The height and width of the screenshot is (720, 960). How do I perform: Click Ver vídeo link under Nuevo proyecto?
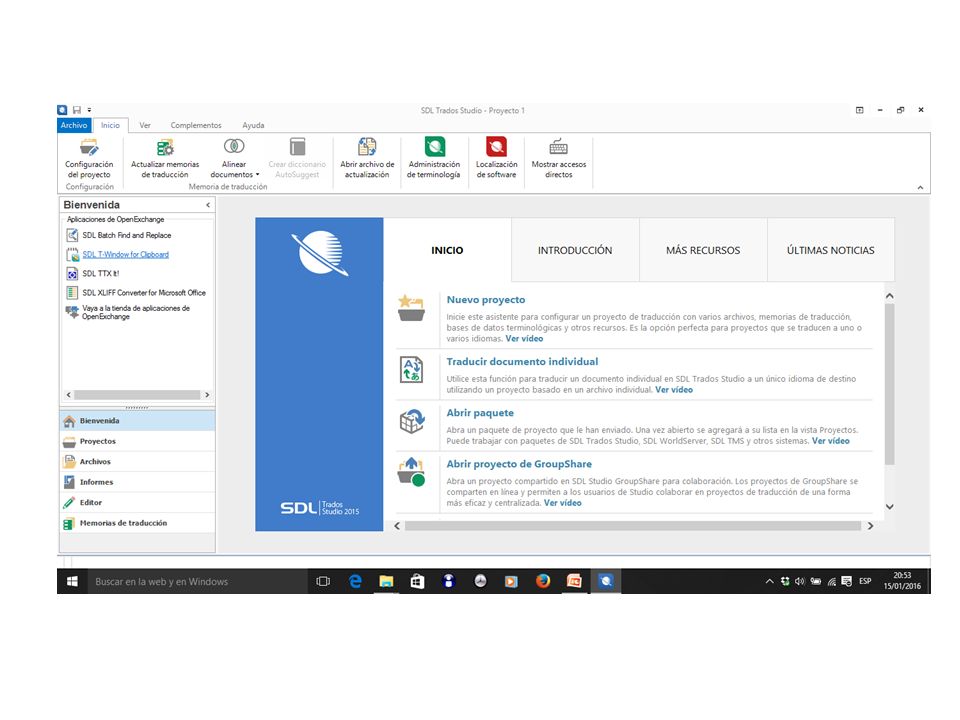click(524, 339)
